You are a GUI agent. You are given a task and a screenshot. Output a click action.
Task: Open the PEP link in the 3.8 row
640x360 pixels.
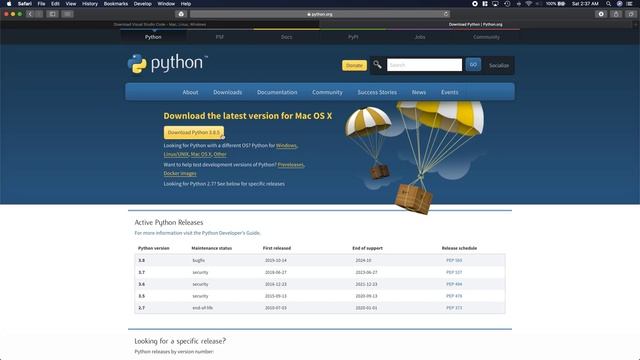click(454, 260)
